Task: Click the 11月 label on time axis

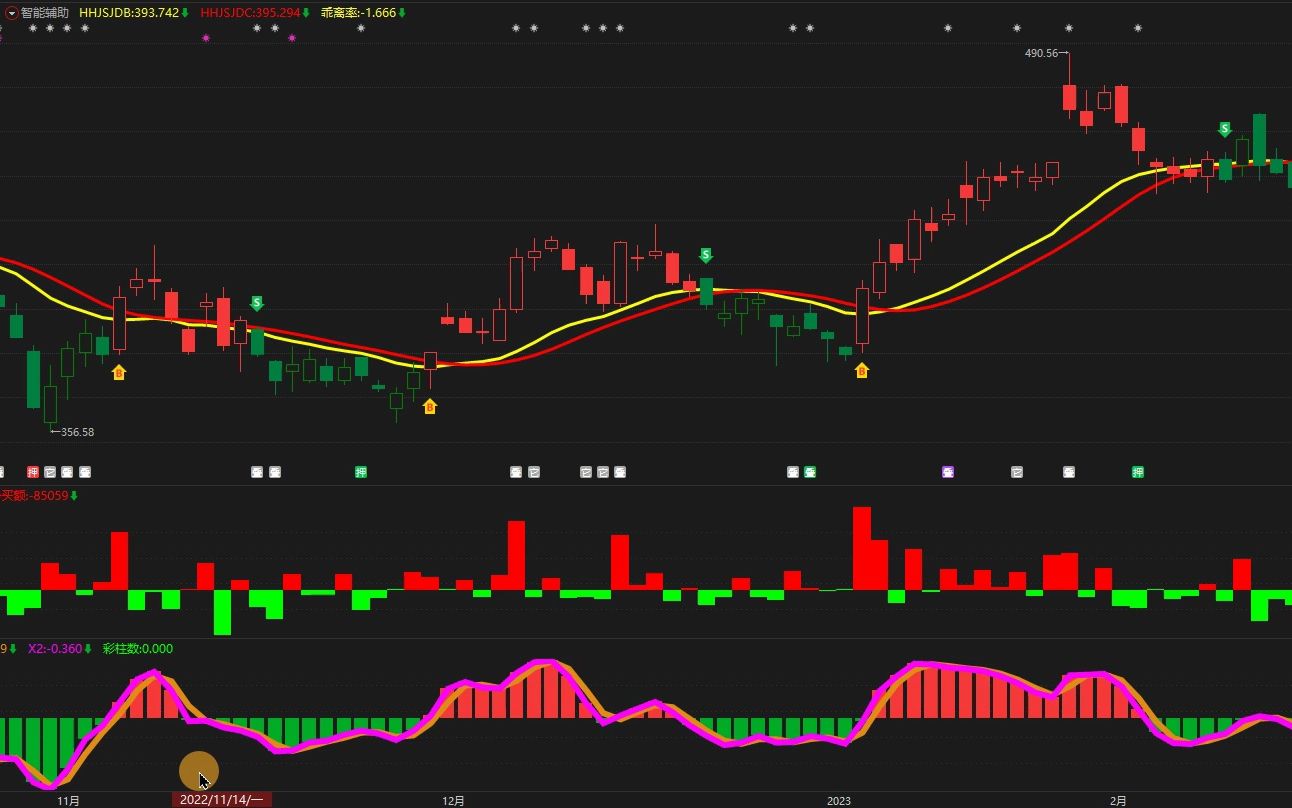Action: click(x=68, y=801)
